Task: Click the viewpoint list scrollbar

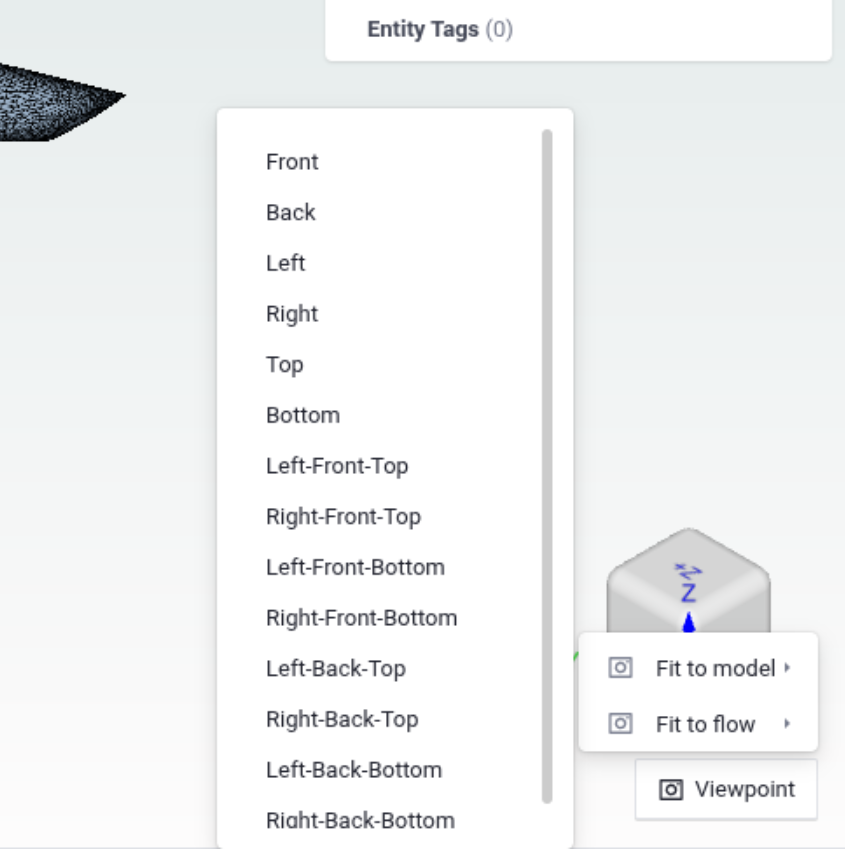Action: [547, 466]
